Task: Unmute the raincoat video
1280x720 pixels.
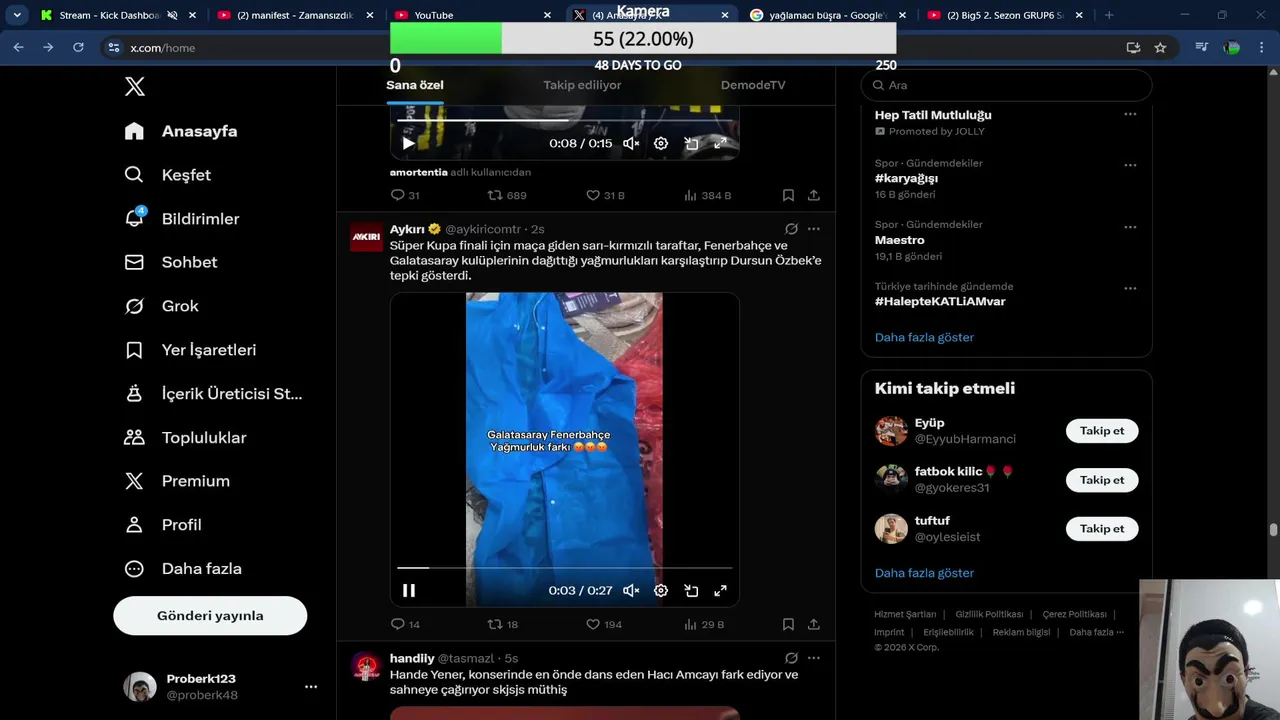Action: point(631,590)
